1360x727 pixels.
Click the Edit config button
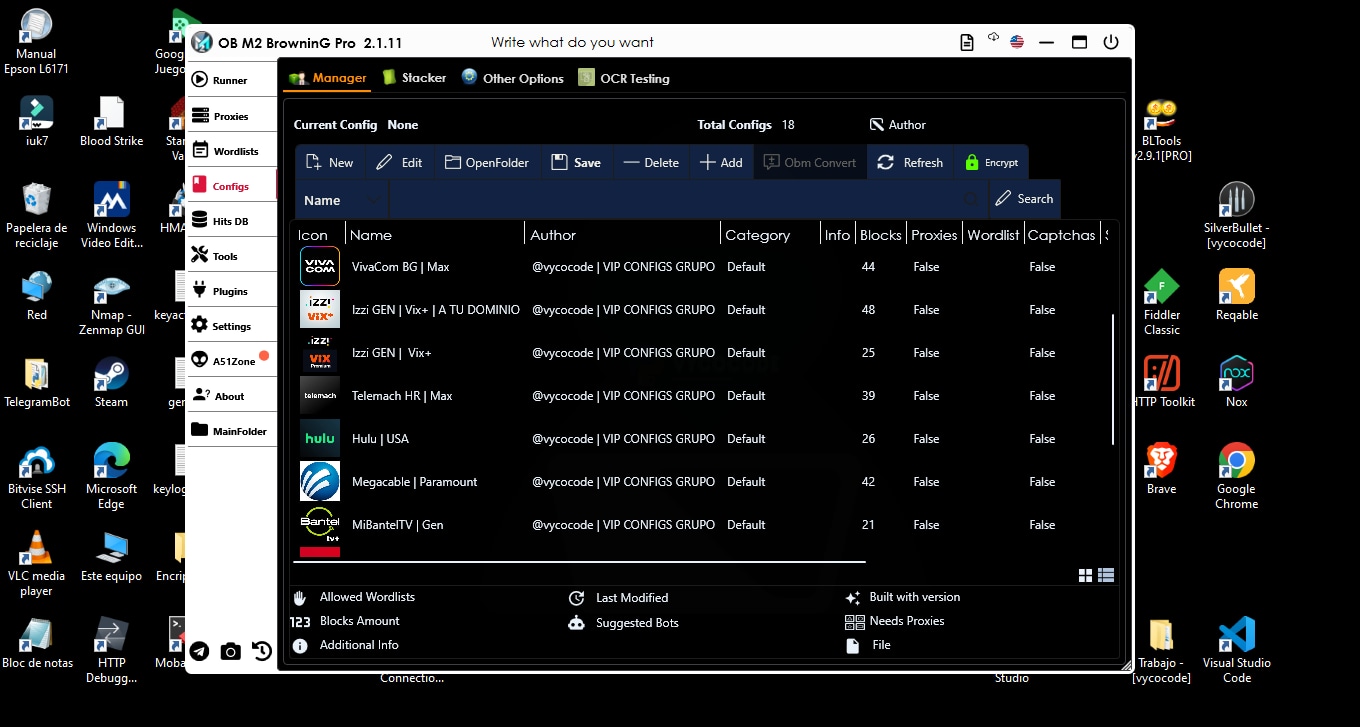[399, 162]
